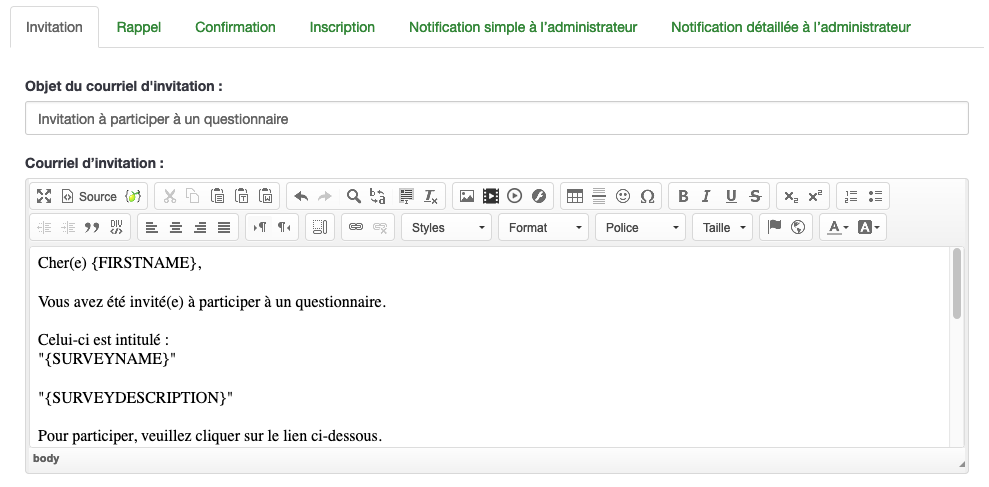Toggle Source code view
This screenshot has width=989, height=487.
89,197
